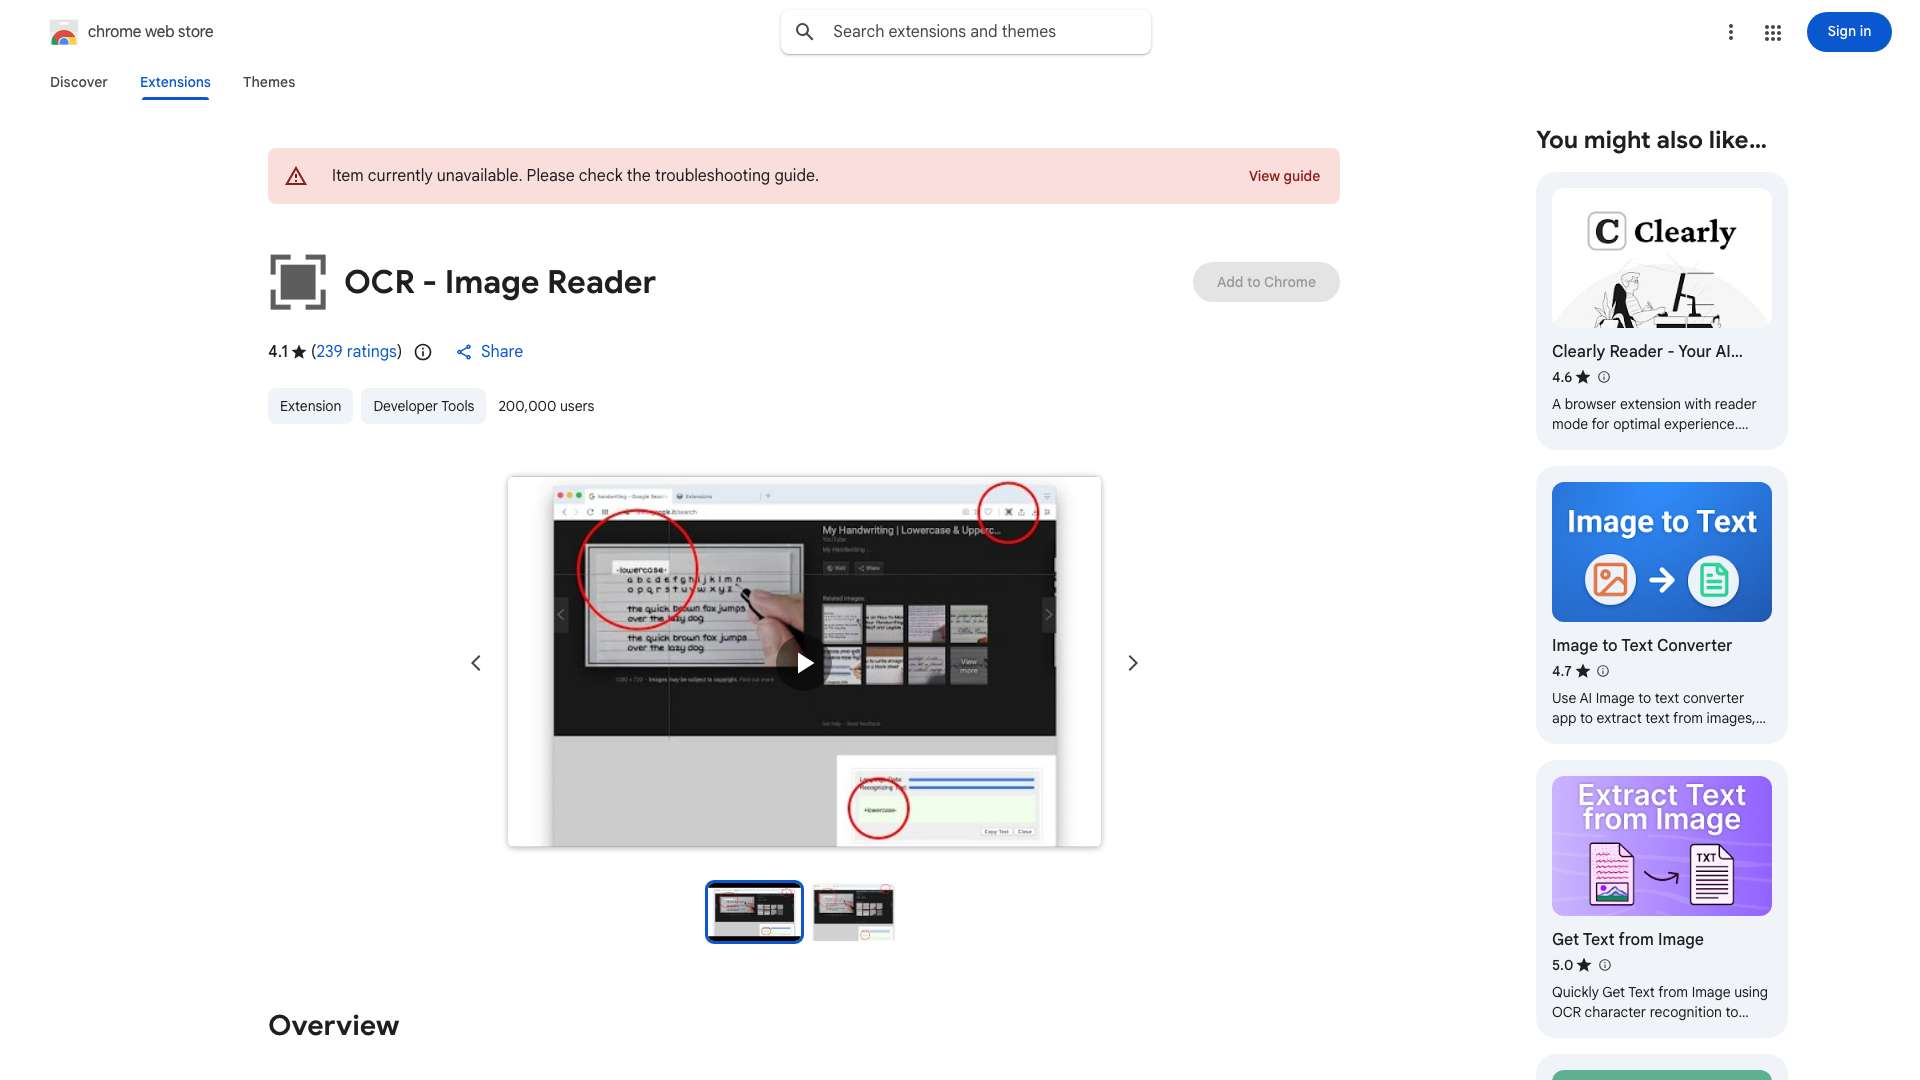Open the Clearly Reader card image
1920x1080 pixels.
pyautogui.click(x=1662, y=258)
